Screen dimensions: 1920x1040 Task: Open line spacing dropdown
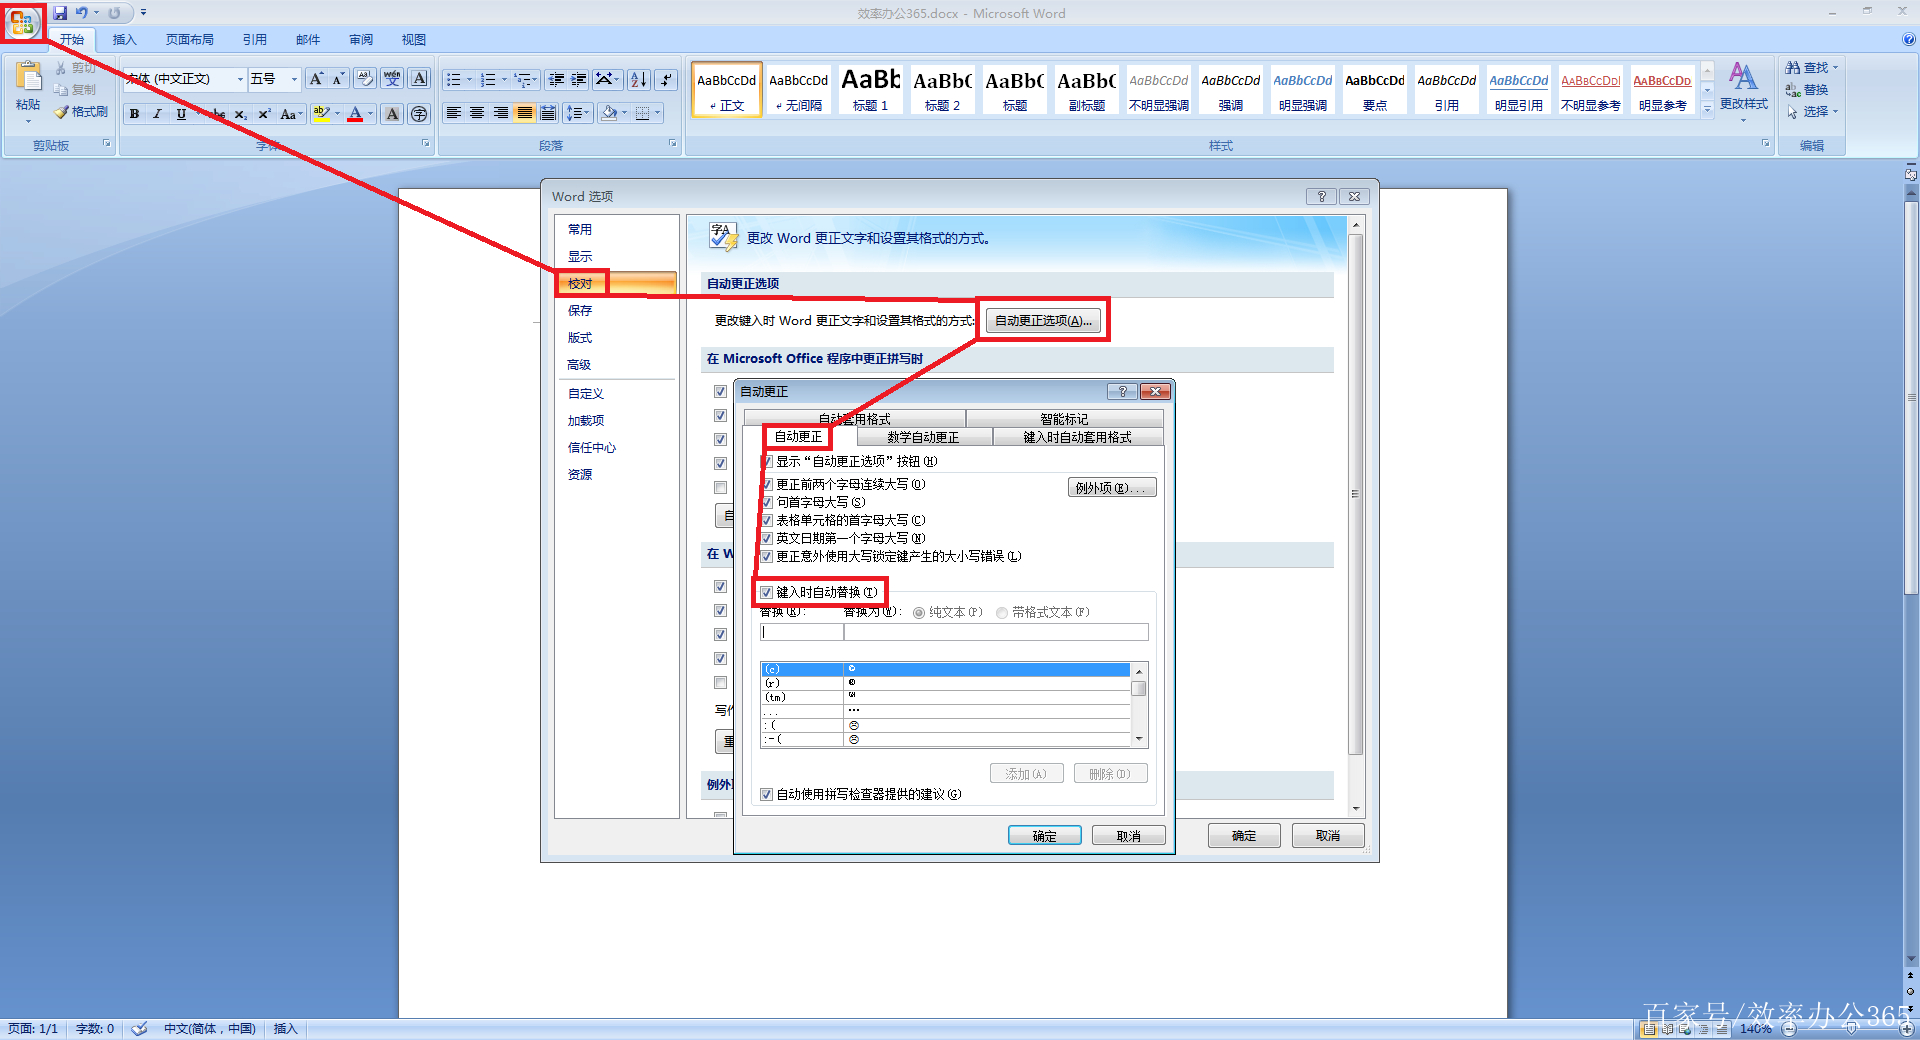pyautogui.click(x=578, y=113)
